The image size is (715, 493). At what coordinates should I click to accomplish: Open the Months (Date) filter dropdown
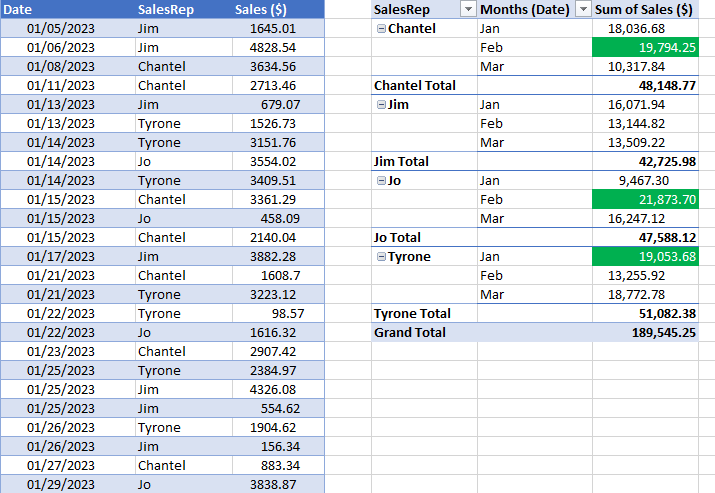pyautogui.click(x=583, y=9)
